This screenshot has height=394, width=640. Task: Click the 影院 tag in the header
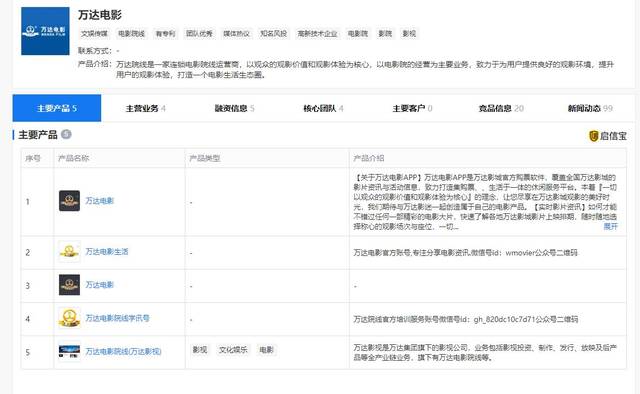(385, 33)
